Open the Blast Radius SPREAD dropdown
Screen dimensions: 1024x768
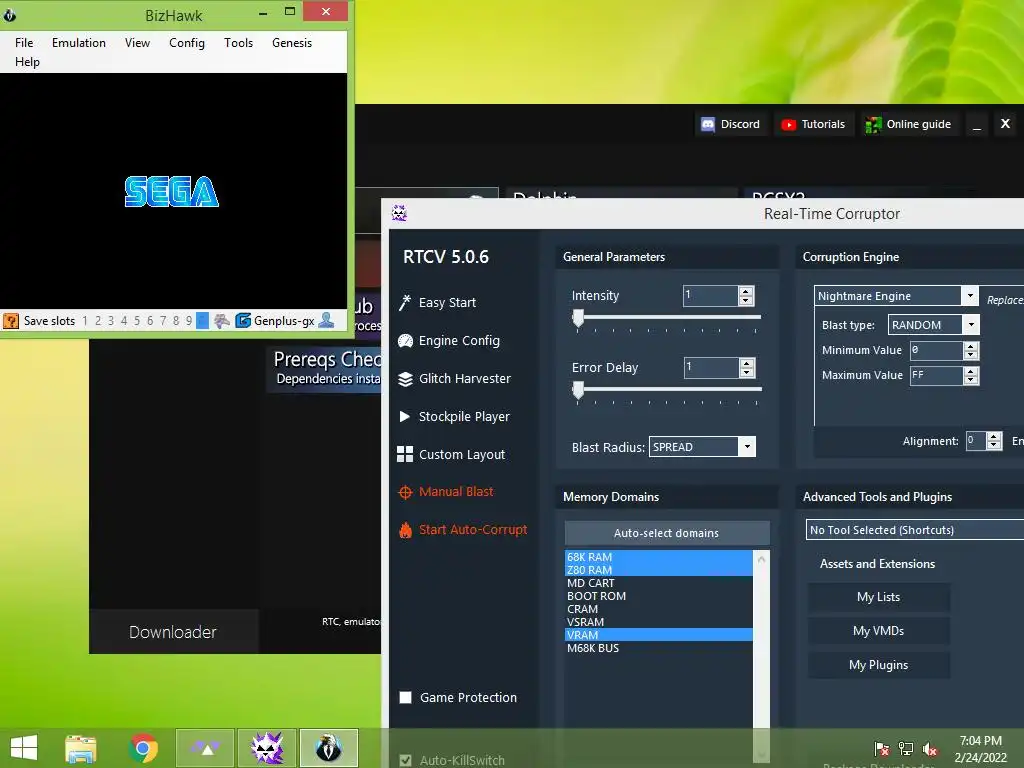coord(747,447)
